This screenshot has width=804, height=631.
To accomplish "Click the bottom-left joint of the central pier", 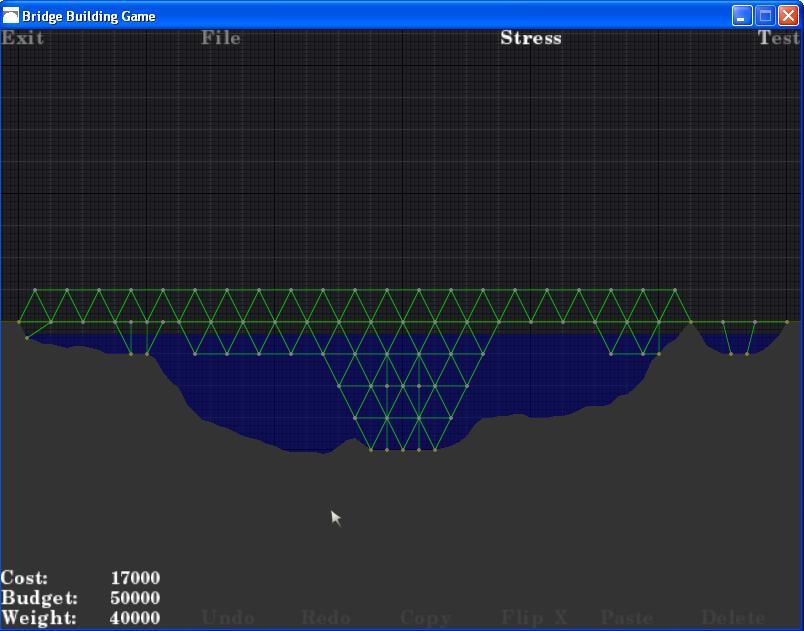I will tap(371, 450).
